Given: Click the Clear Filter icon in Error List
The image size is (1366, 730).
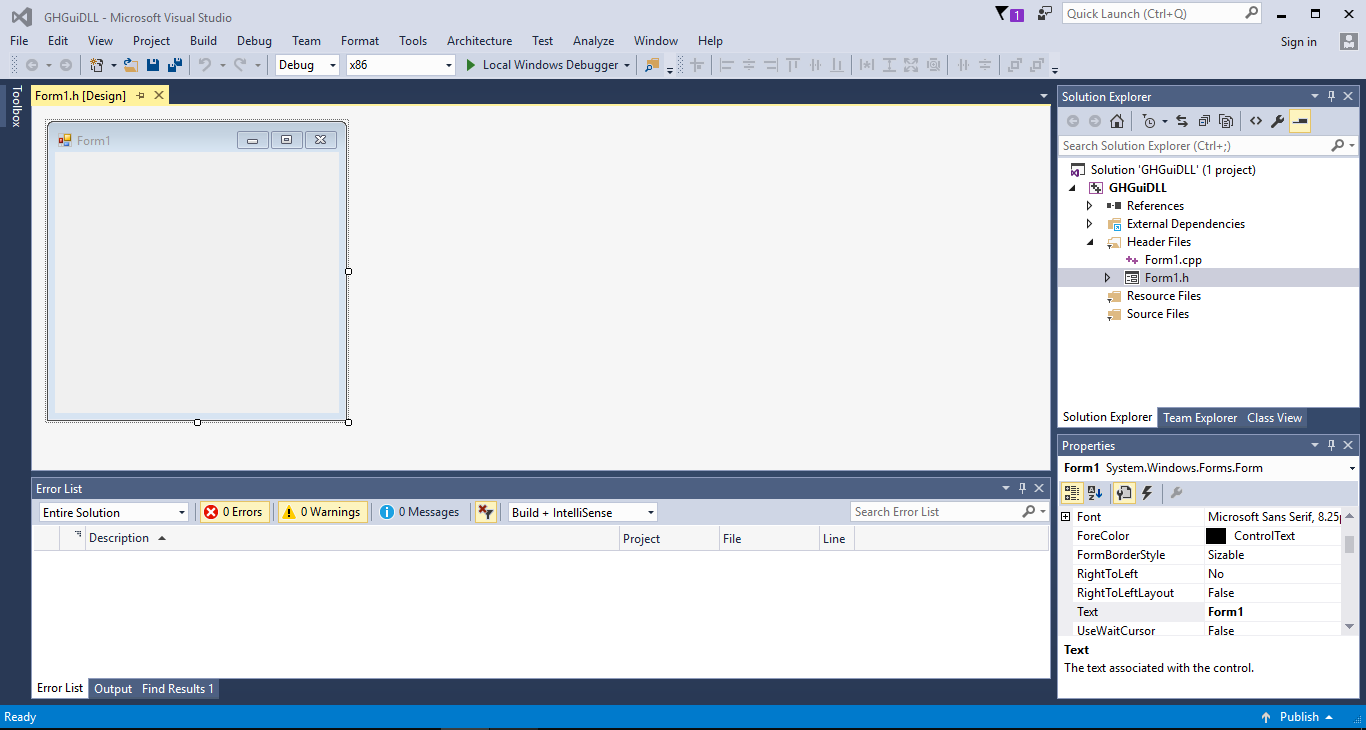Looking at the screenshot, I should [x=485, y=512].
